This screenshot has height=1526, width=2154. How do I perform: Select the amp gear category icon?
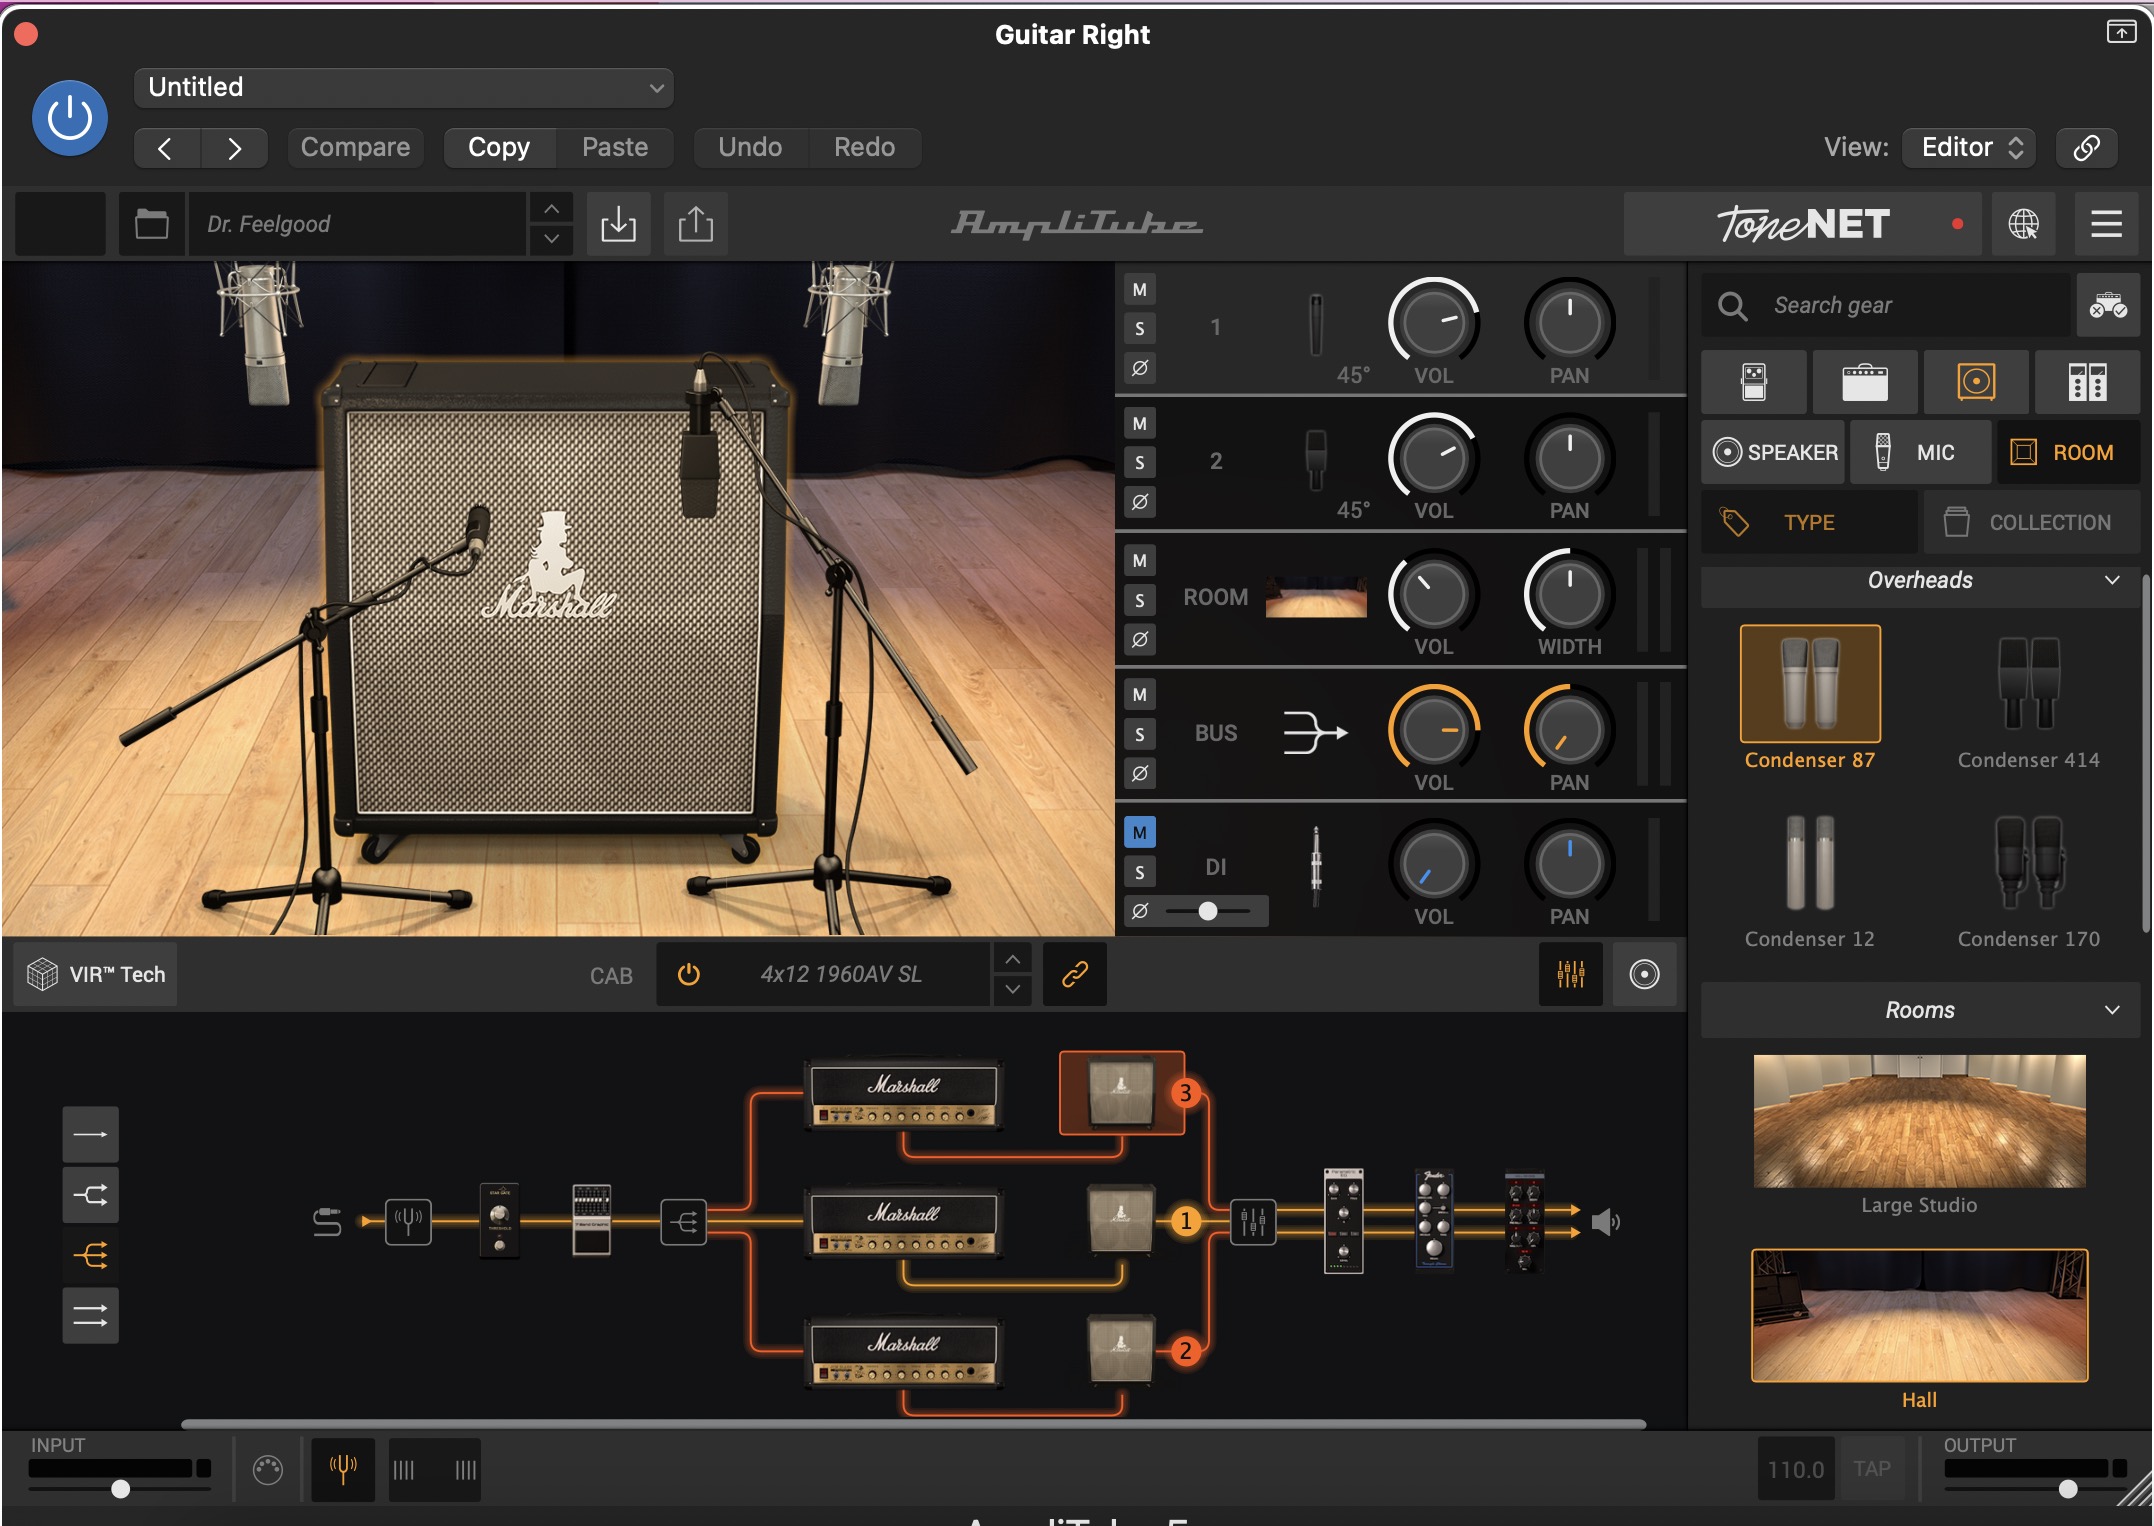tap(1865, 382)
